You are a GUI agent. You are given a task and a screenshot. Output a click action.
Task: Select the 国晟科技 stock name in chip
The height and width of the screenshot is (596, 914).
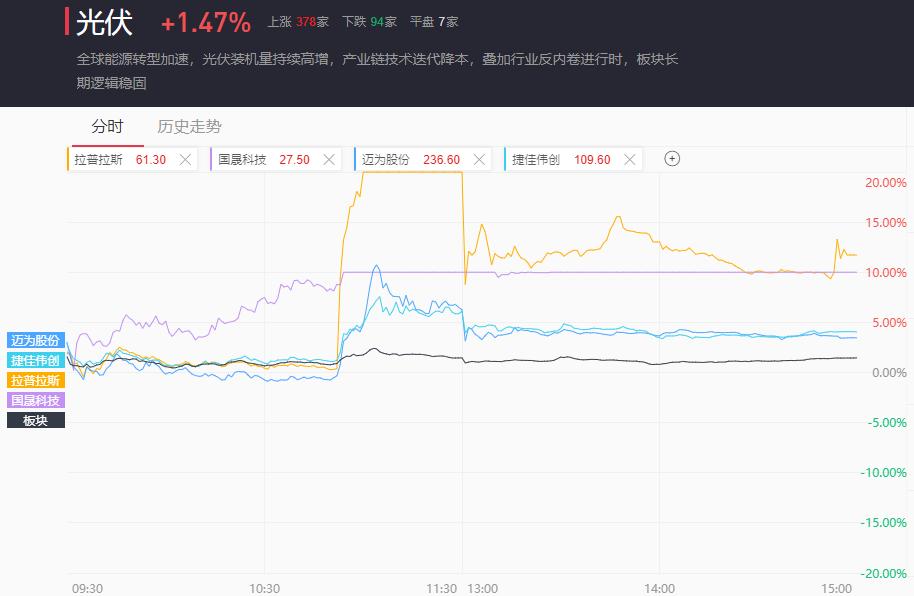pyautogui.click(x=242, y=159)
